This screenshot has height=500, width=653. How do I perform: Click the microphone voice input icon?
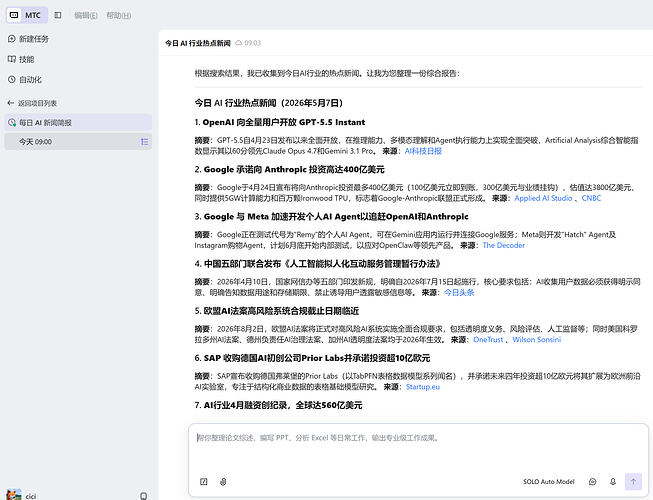(613, 482)
